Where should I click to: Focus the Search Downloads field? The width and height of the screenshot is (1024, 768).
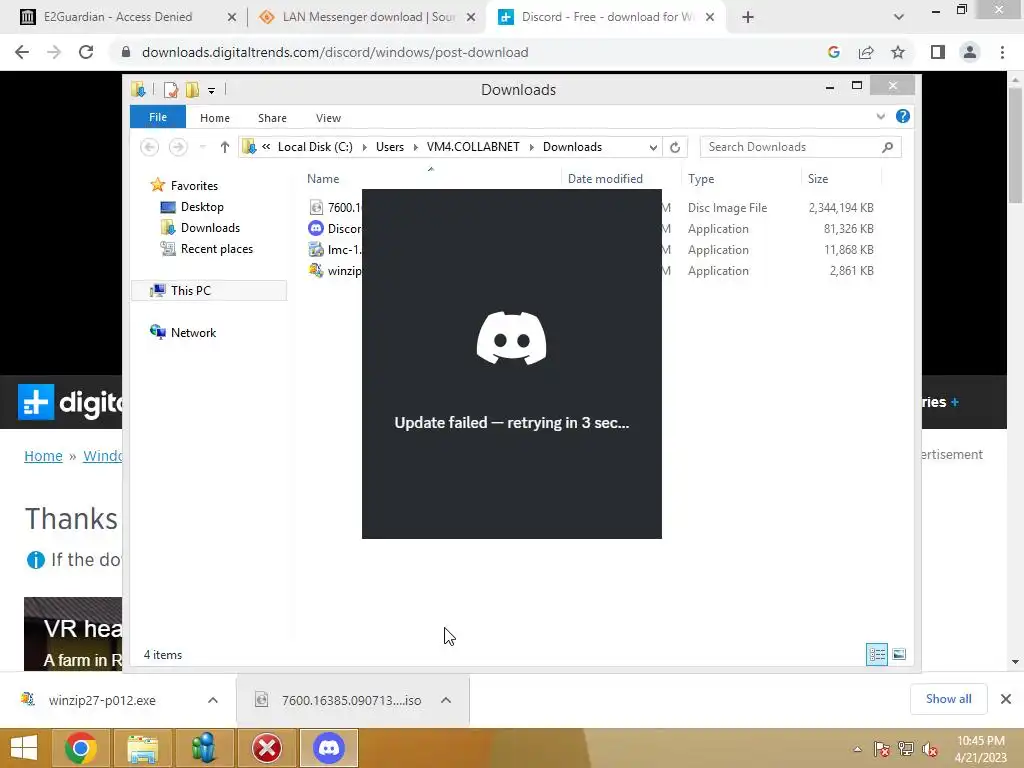[800, 147]
